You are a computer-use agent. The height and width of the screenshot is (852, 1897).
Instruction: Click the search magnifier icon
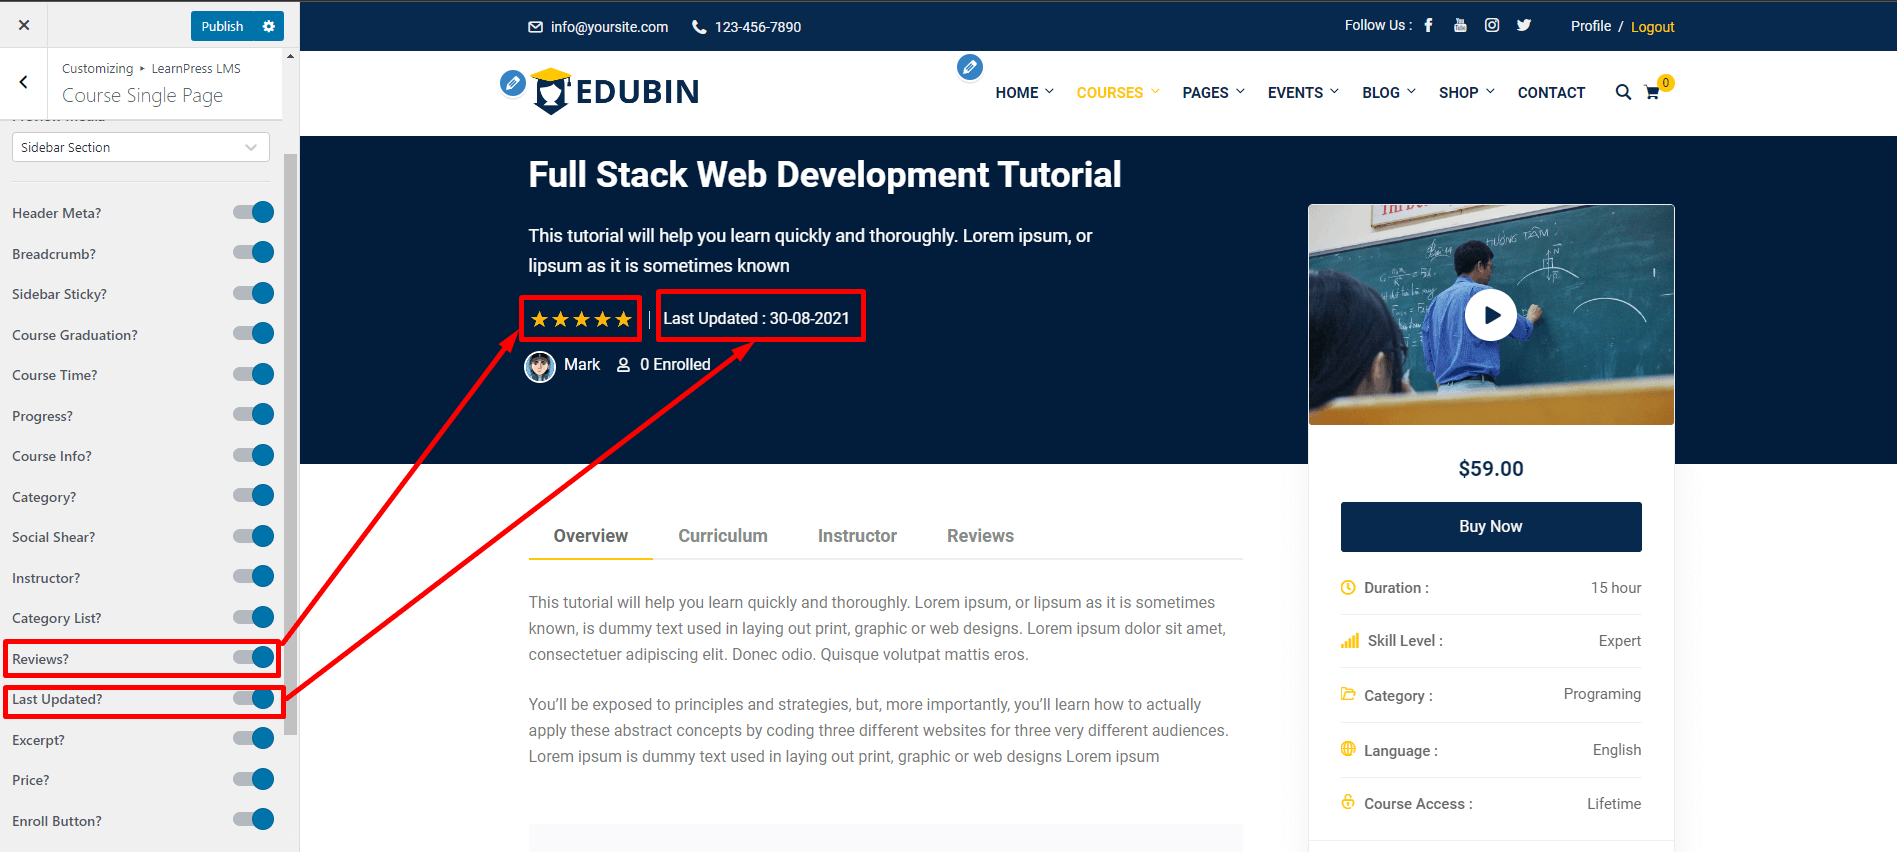(x=1623, y=93)
